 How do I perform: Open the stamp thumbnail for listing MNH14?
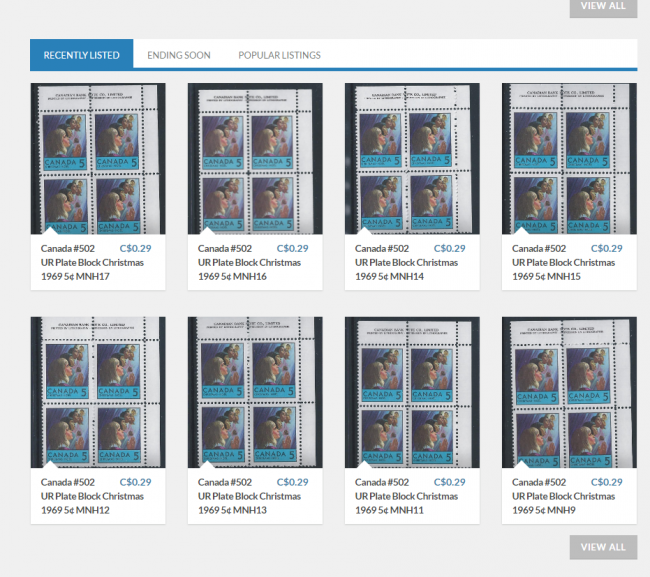click(412, 159)
